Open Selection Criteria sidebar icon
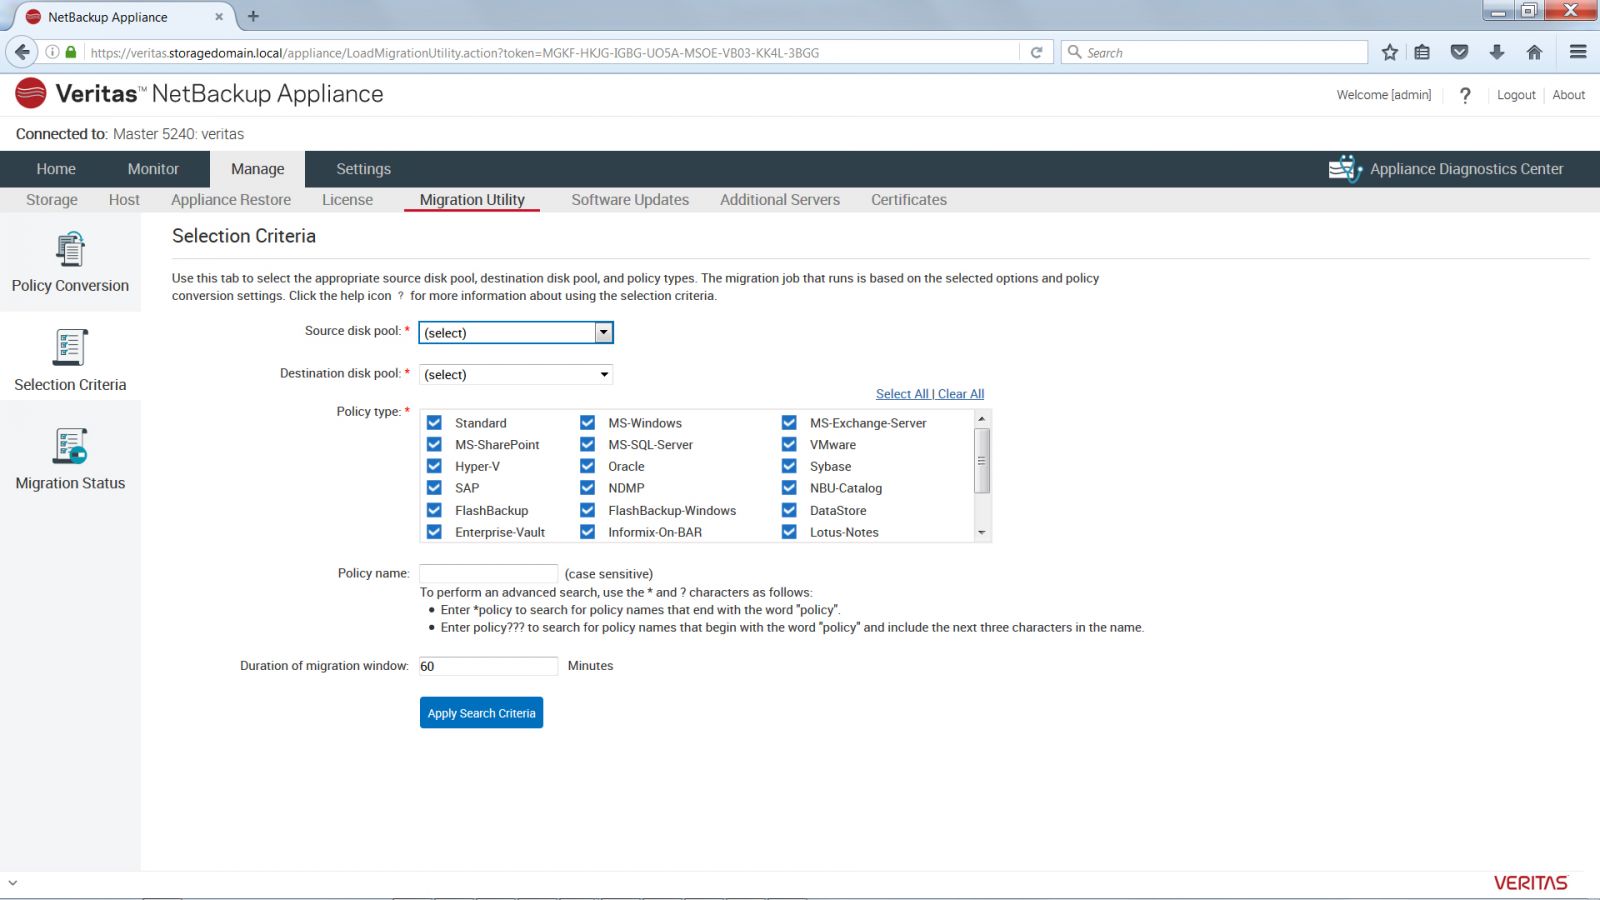Viewport: 1600px width, 900px height. pos(70,347)
